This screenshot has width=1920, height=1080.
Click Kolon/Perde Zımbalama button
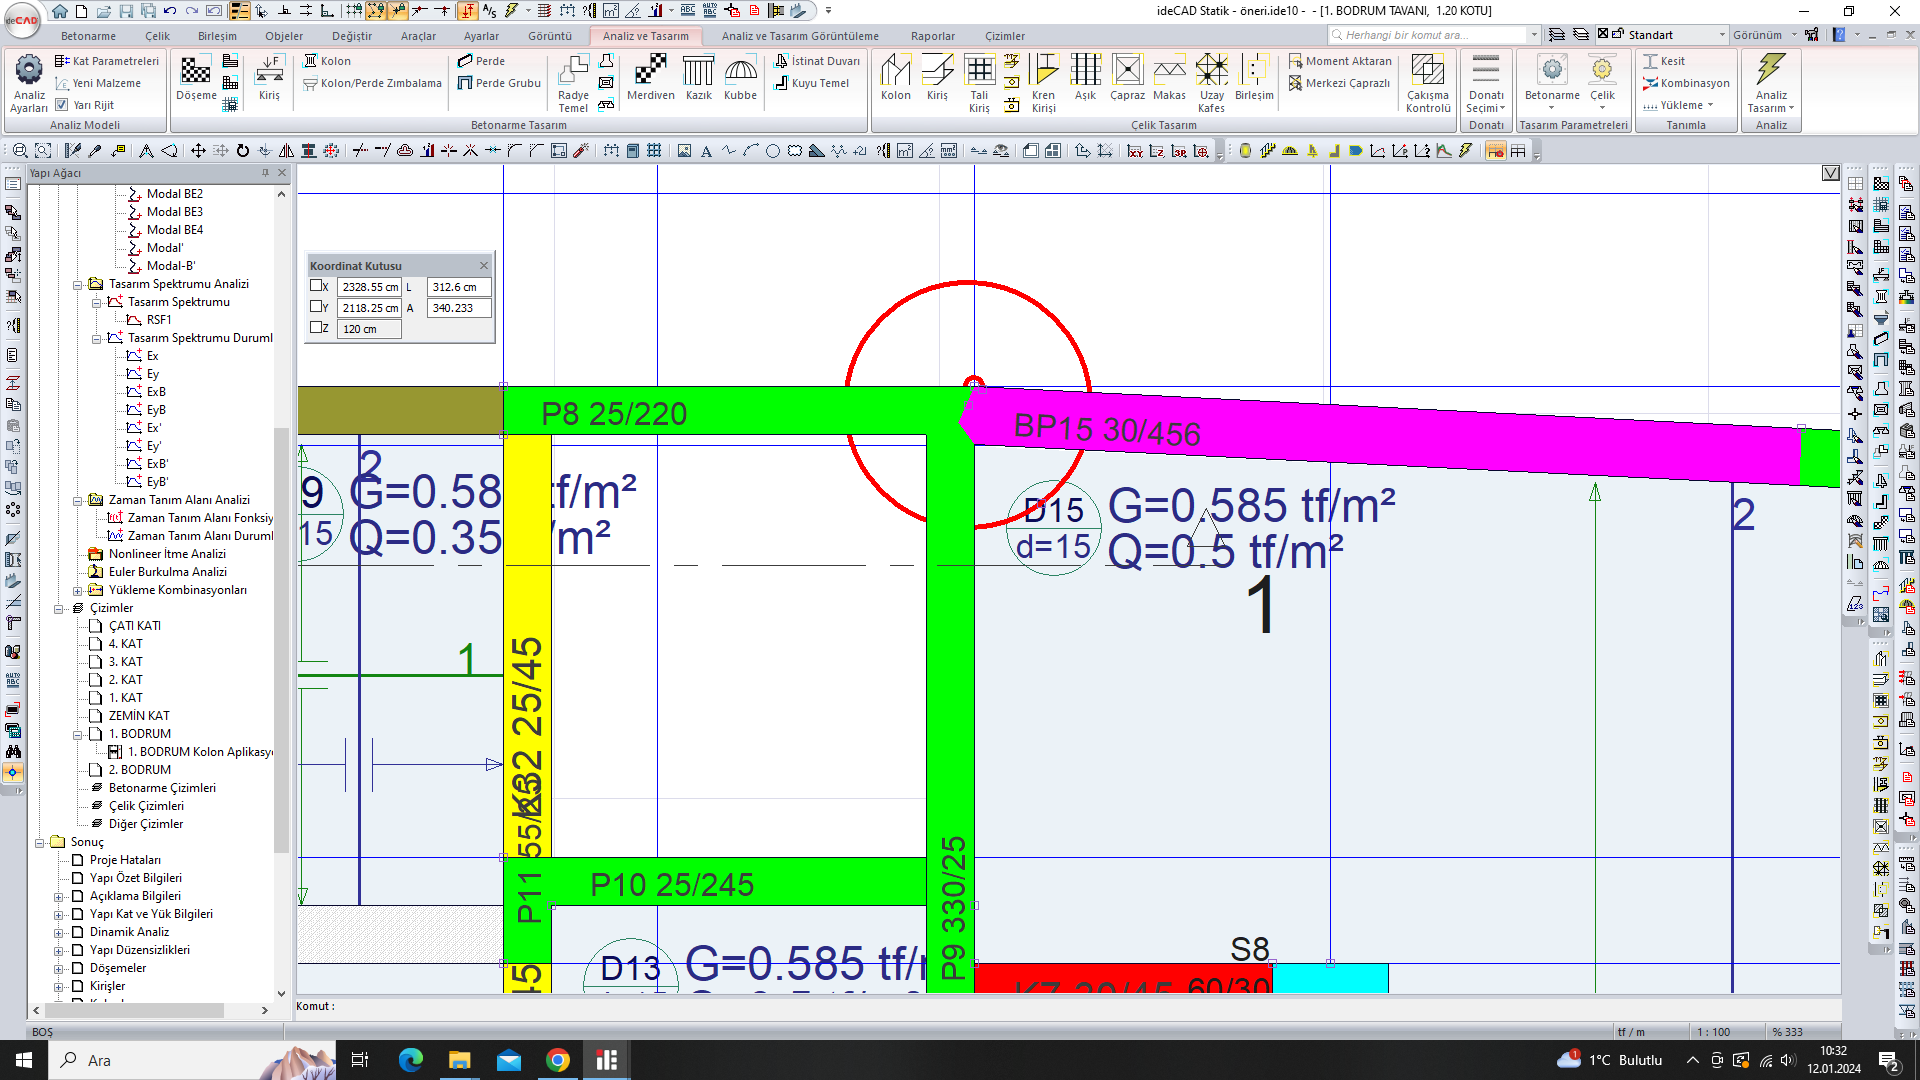click(372, 83)
